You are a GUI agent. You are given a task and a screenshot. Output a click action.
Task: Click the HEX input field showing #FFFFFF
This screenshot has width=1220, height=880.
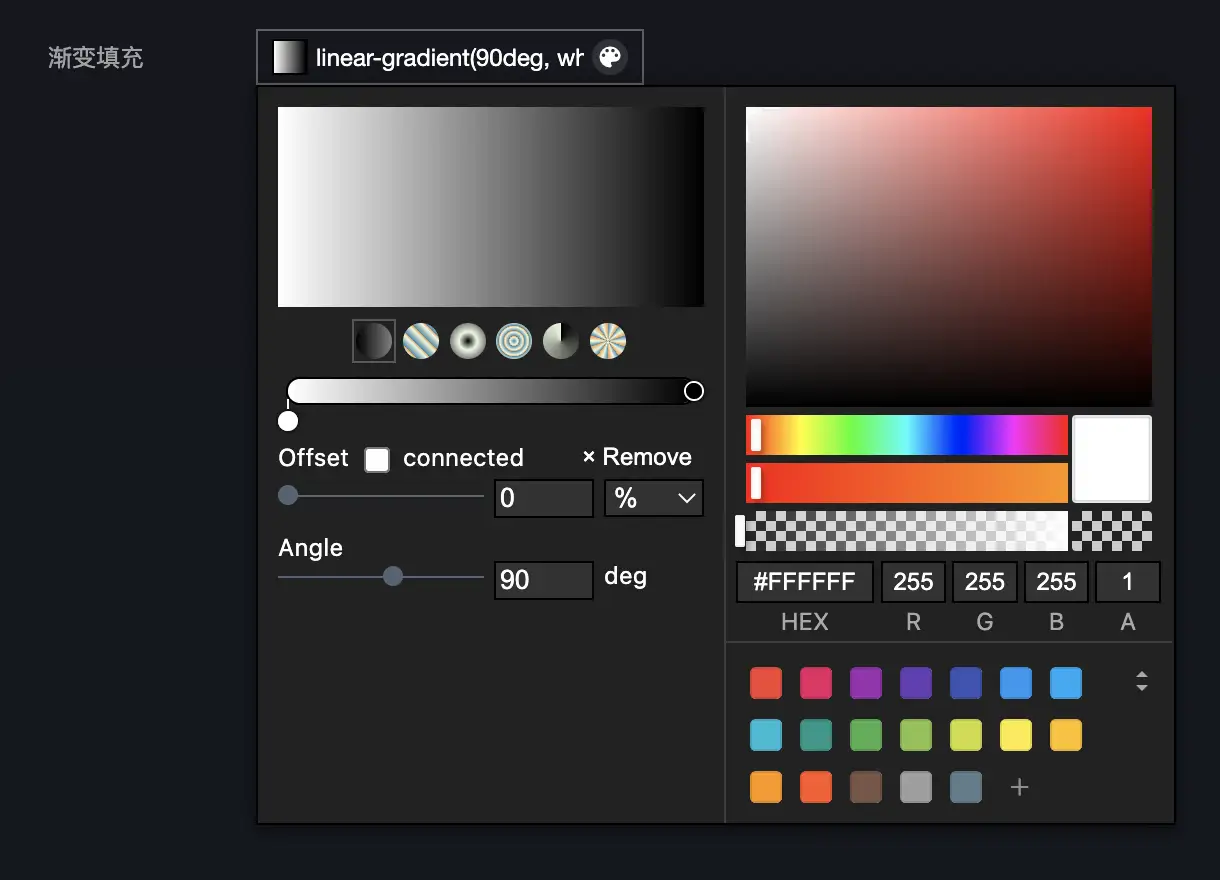point(804,582)
